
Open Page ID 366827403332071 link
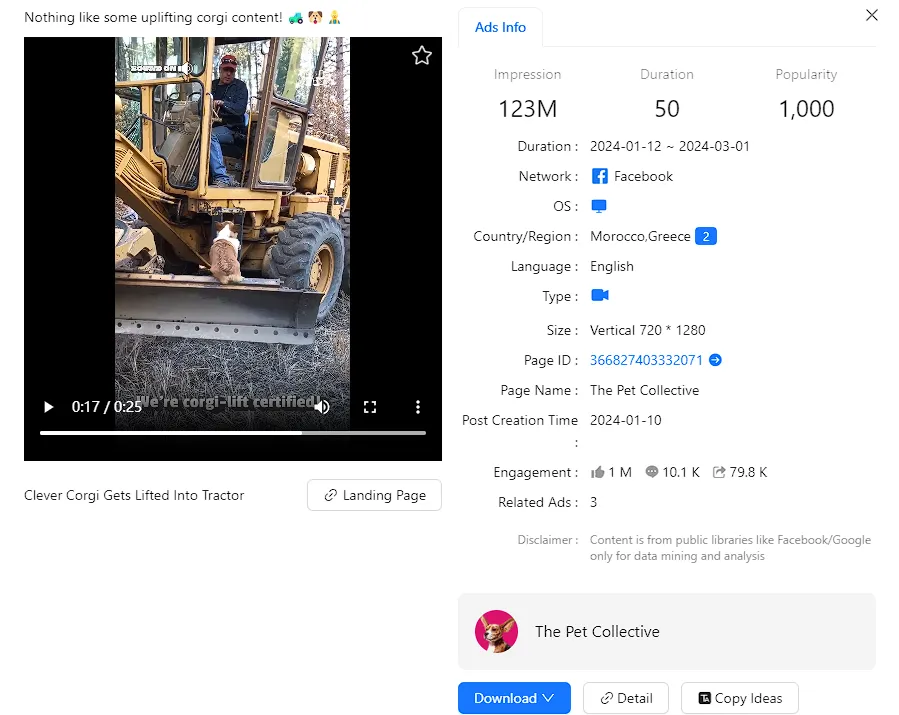click(x=646, y=360)
